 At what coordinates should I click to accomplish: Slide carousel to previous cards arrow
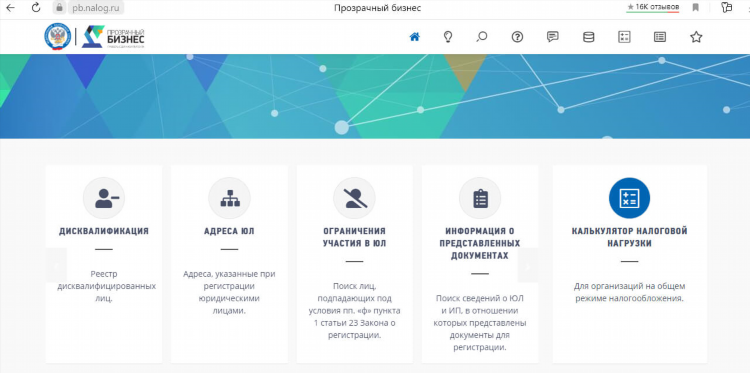coord(56,265)
